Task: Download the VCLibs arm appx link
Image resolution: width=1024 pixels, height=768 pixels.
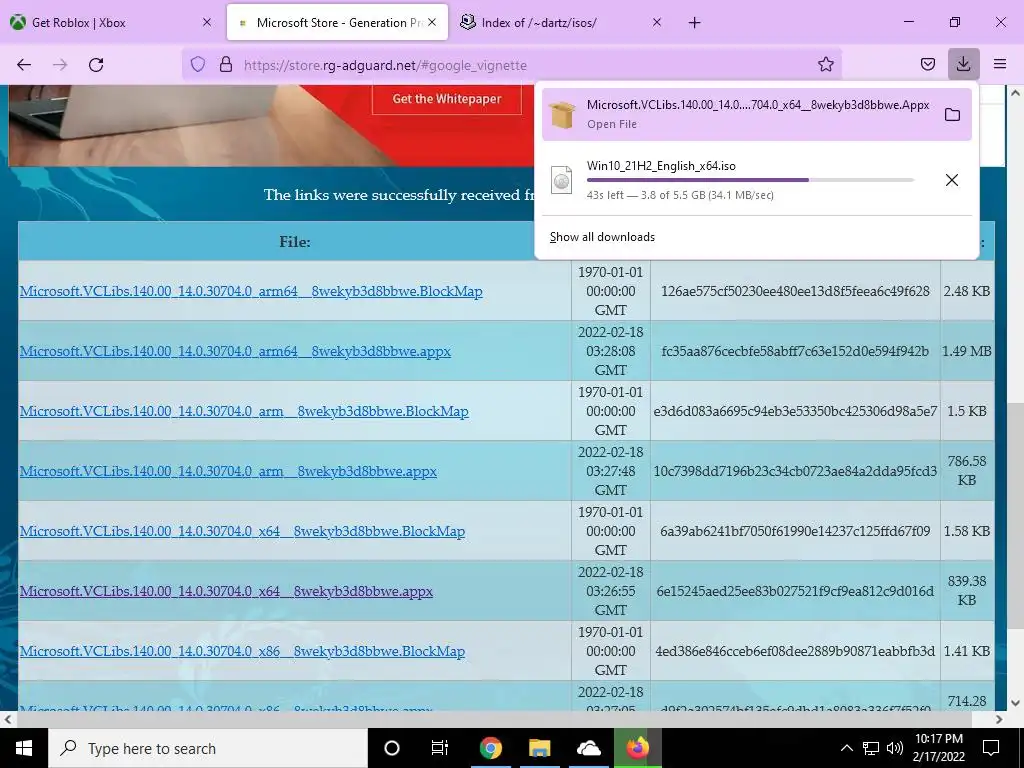Action: click(228, 472)
